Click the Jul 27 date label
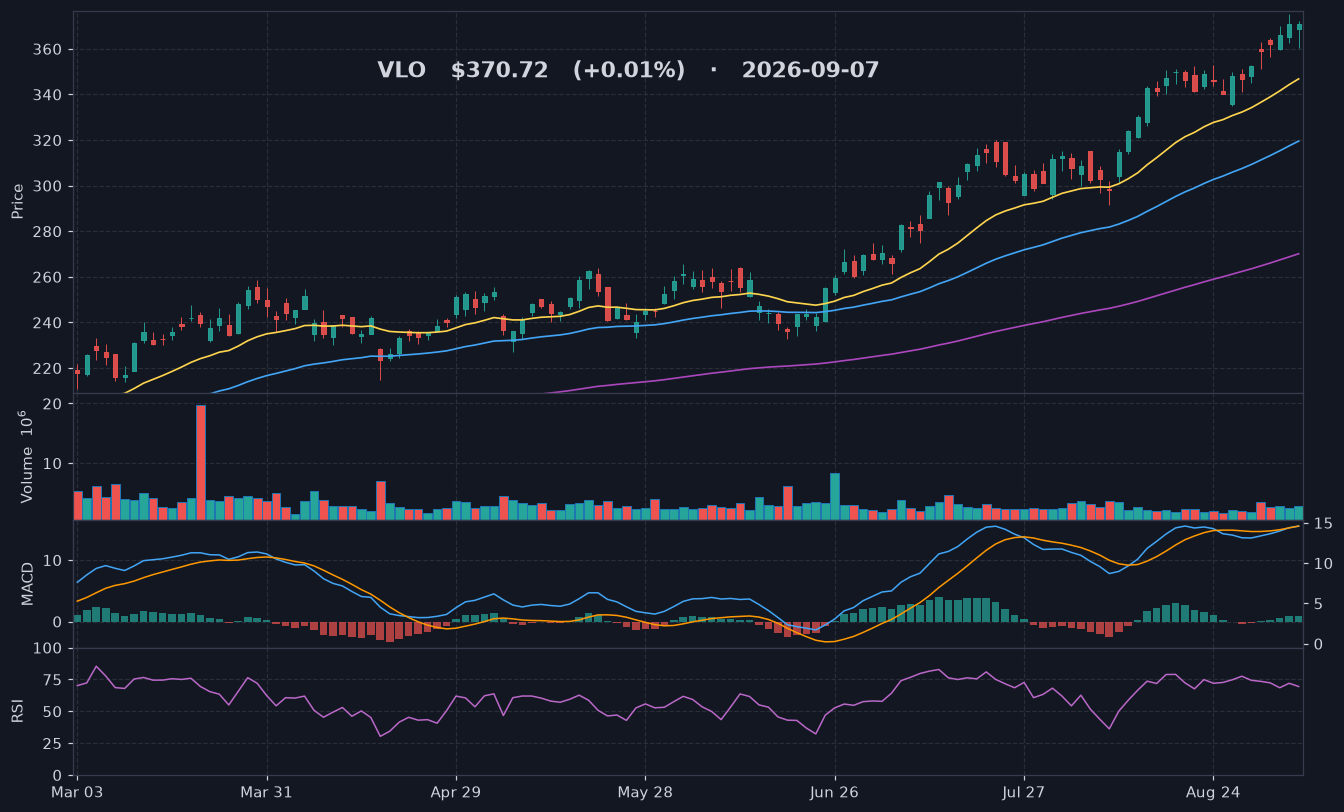1344x812 pixels. [x=1024, y=792]
